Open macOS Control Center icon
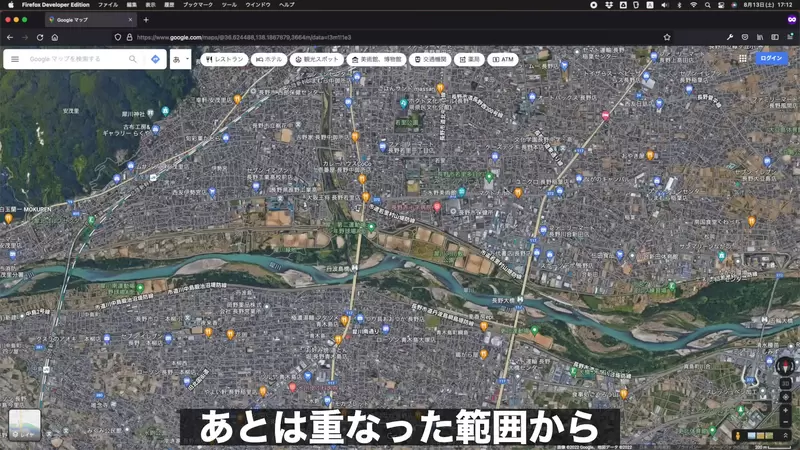The image size is (800, 450). [721, 5]
